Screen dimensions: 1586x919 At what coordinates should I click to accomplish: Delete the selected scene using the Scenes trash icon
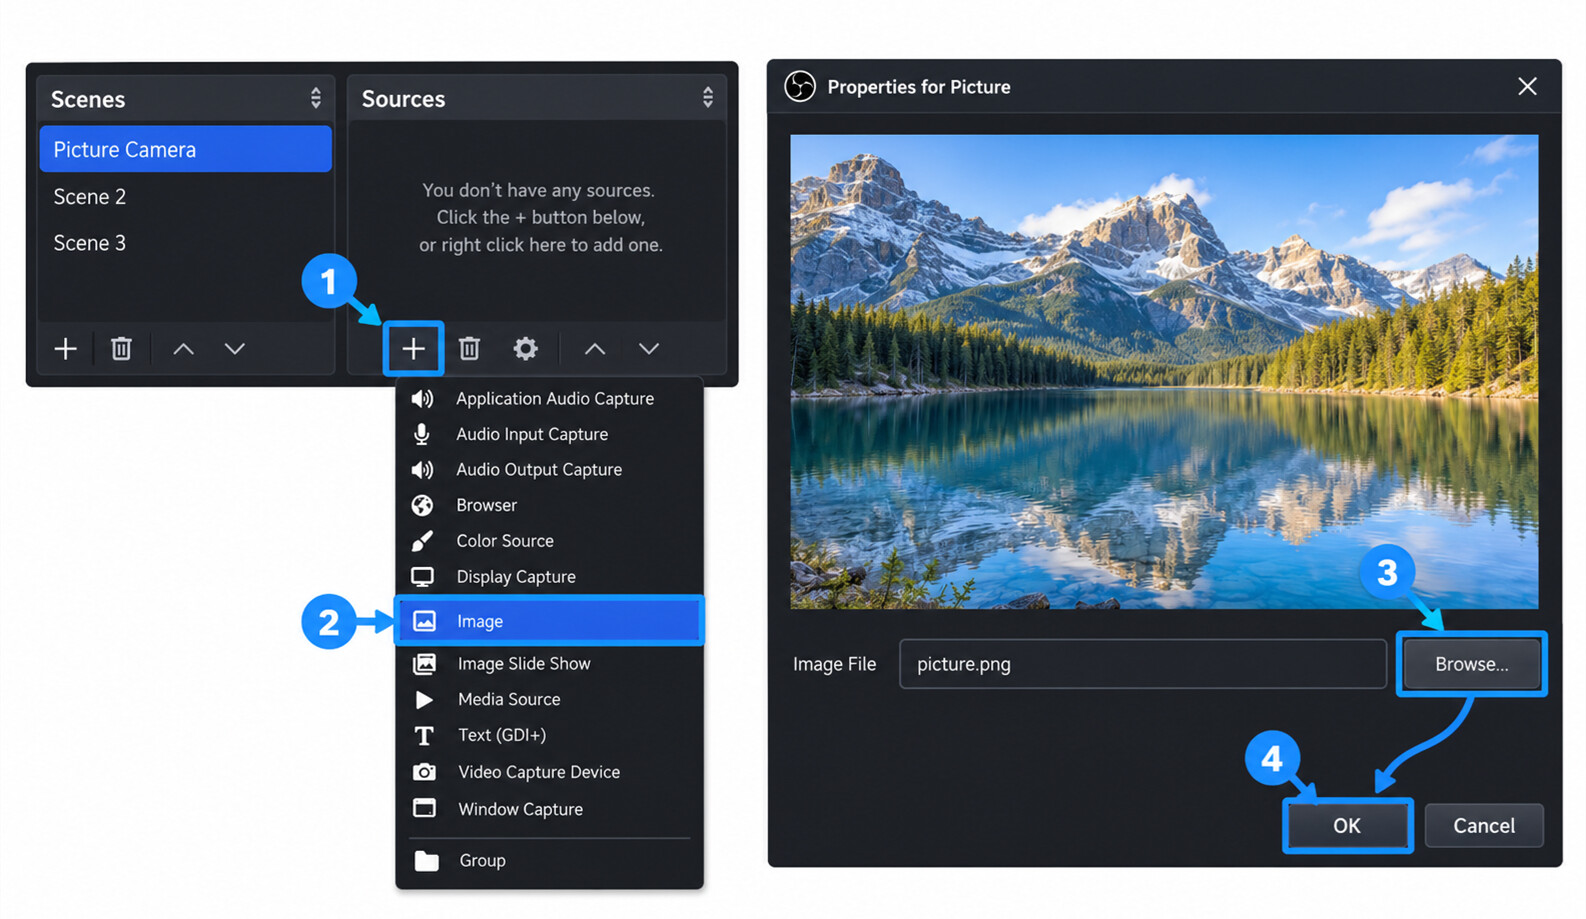point(121,348)
